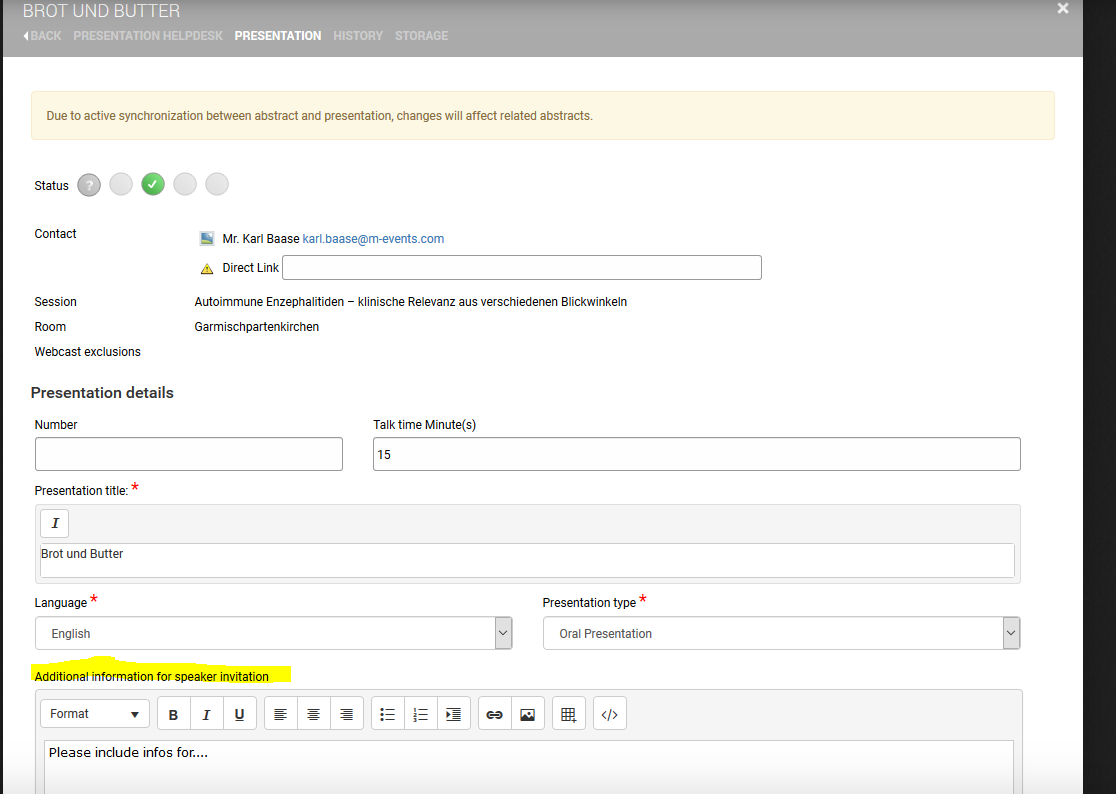Click italic button above presentation title

(55, 523)
